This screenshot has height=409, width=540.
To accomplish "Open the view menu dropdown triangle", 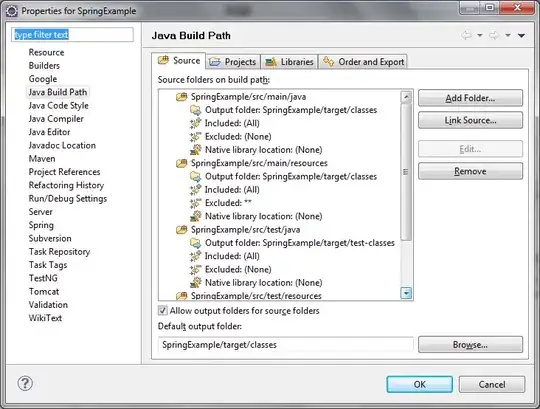I will click(x=521, y=35).
